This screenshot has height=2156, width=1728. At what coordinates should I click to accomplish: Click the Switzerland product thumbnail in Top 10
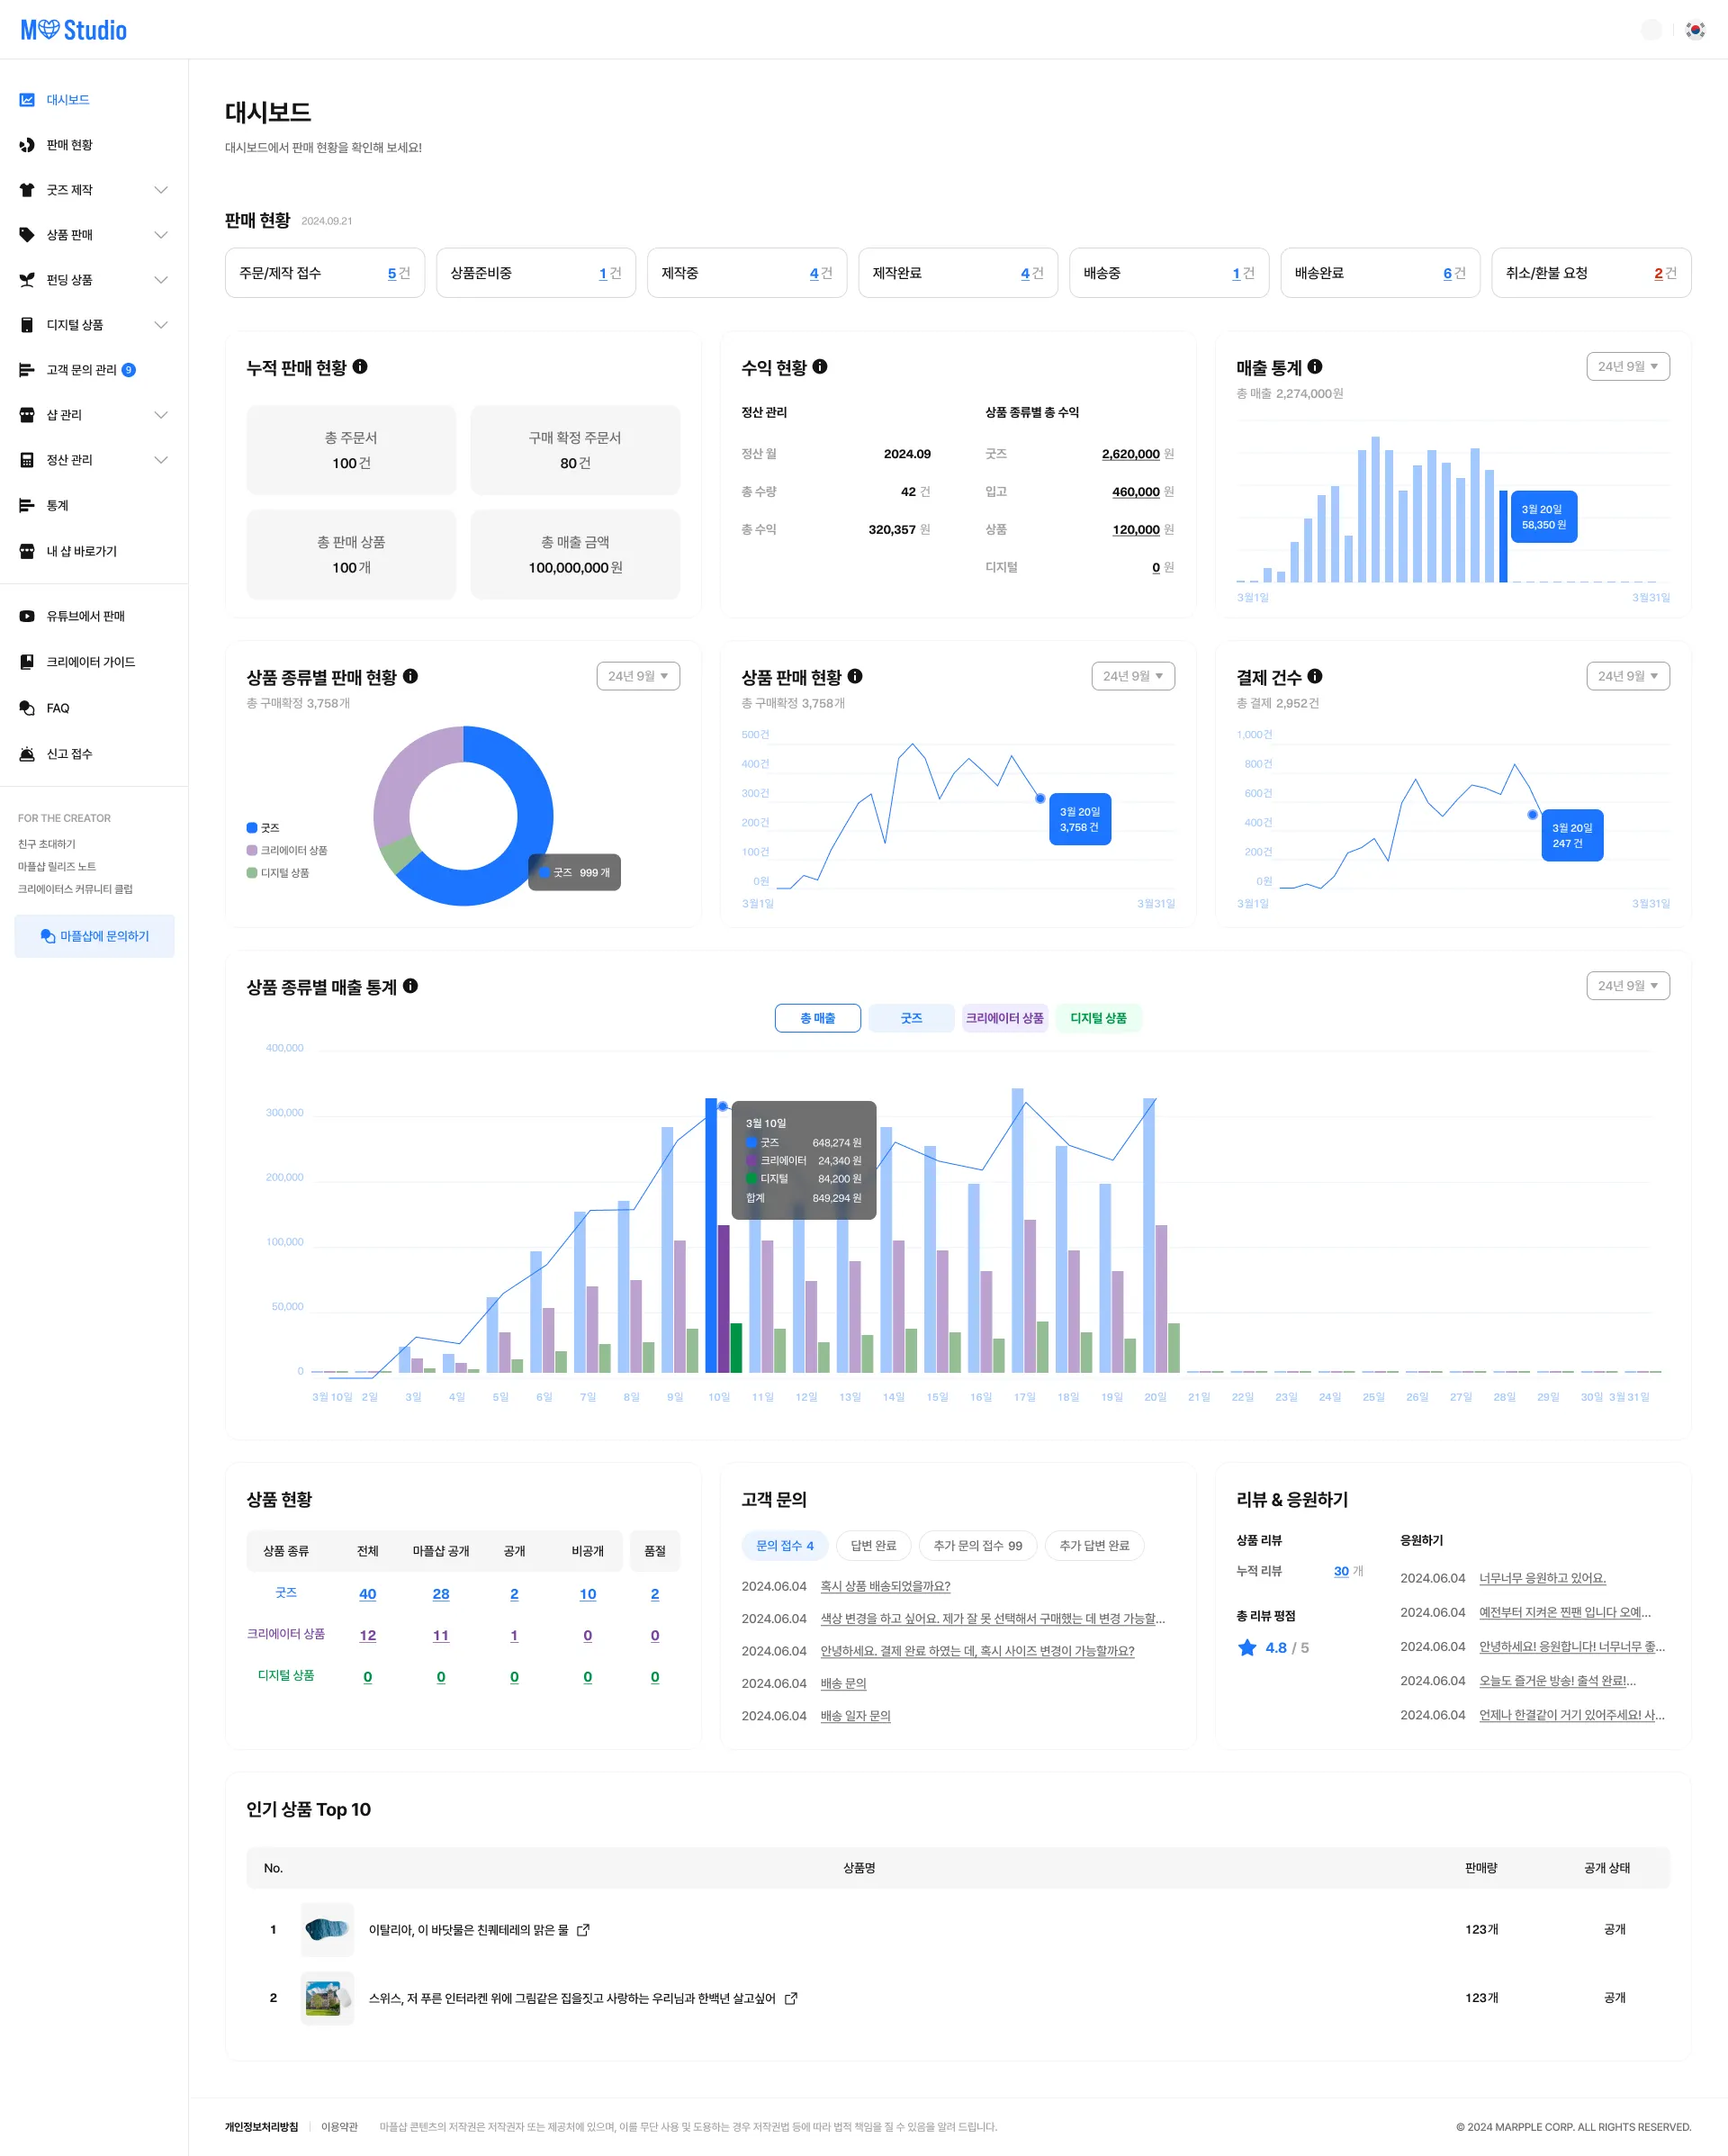point(327,1998)
